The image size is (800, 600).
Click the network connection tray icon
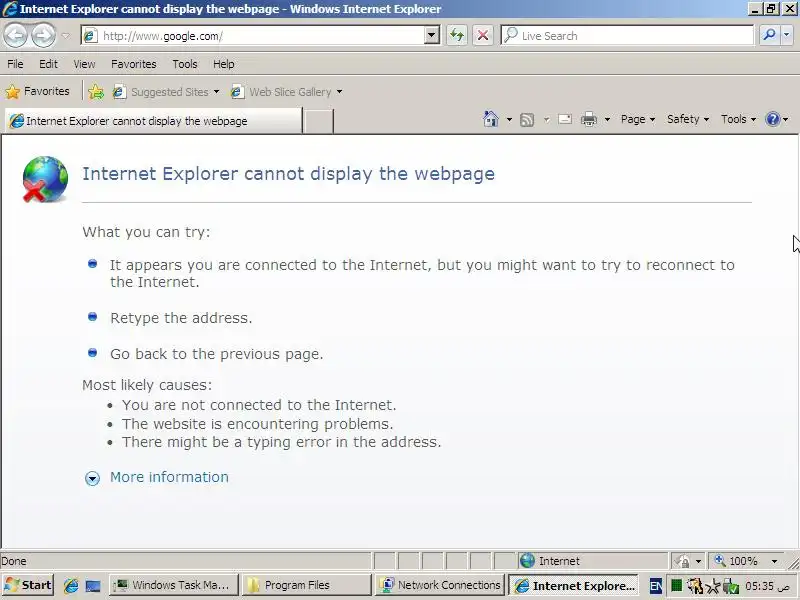tap(730, 586)
